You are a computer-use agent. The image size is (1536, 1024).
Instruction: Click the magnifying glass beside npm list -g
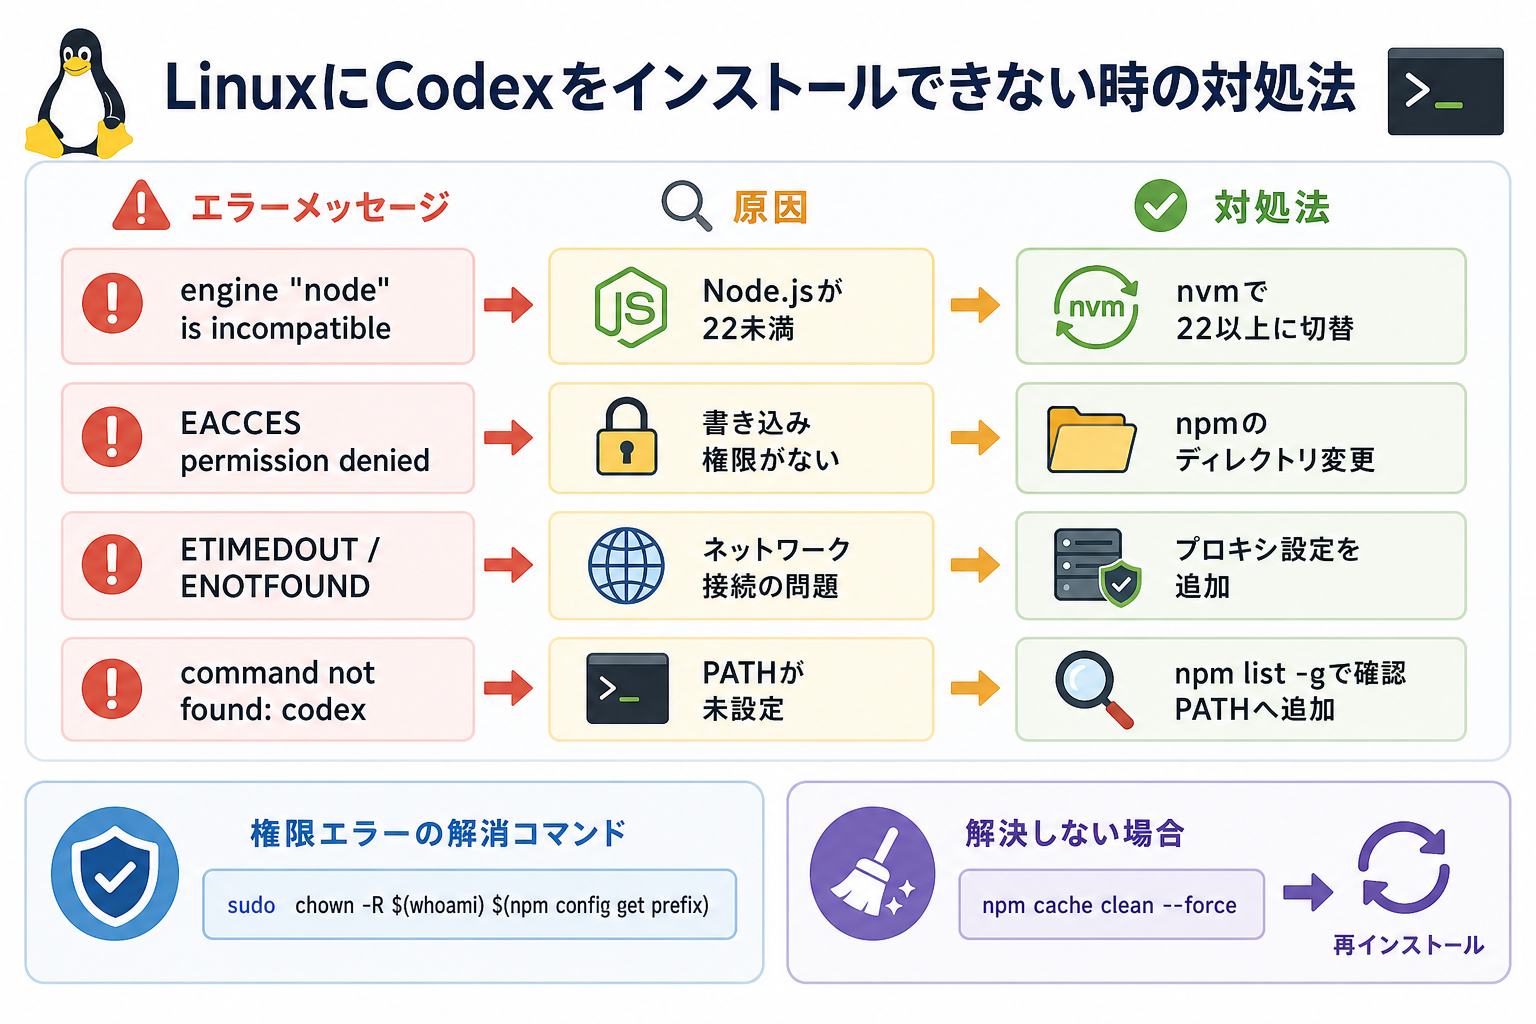1094,689
